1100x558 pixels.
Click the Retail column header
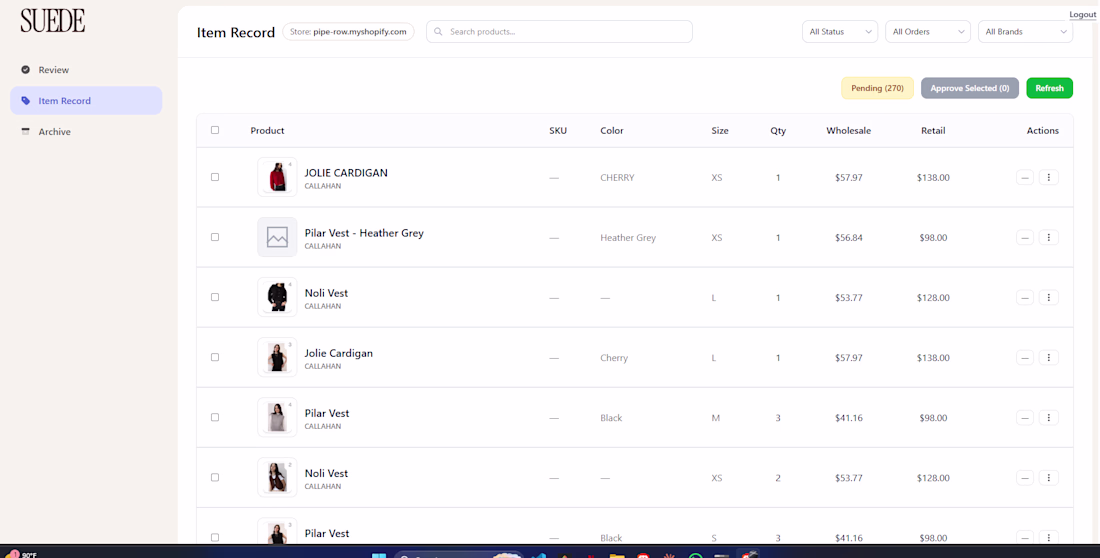(933, 131)
